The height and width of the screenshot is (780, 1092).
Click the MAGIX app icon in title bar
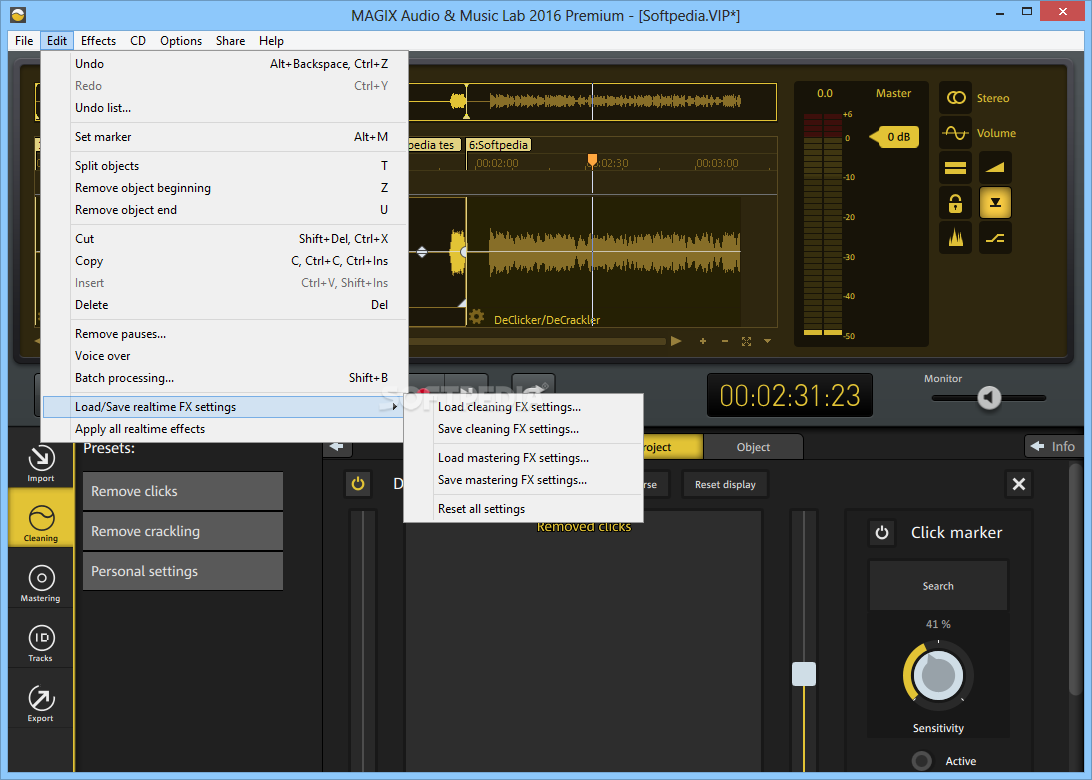coord(18,15)
